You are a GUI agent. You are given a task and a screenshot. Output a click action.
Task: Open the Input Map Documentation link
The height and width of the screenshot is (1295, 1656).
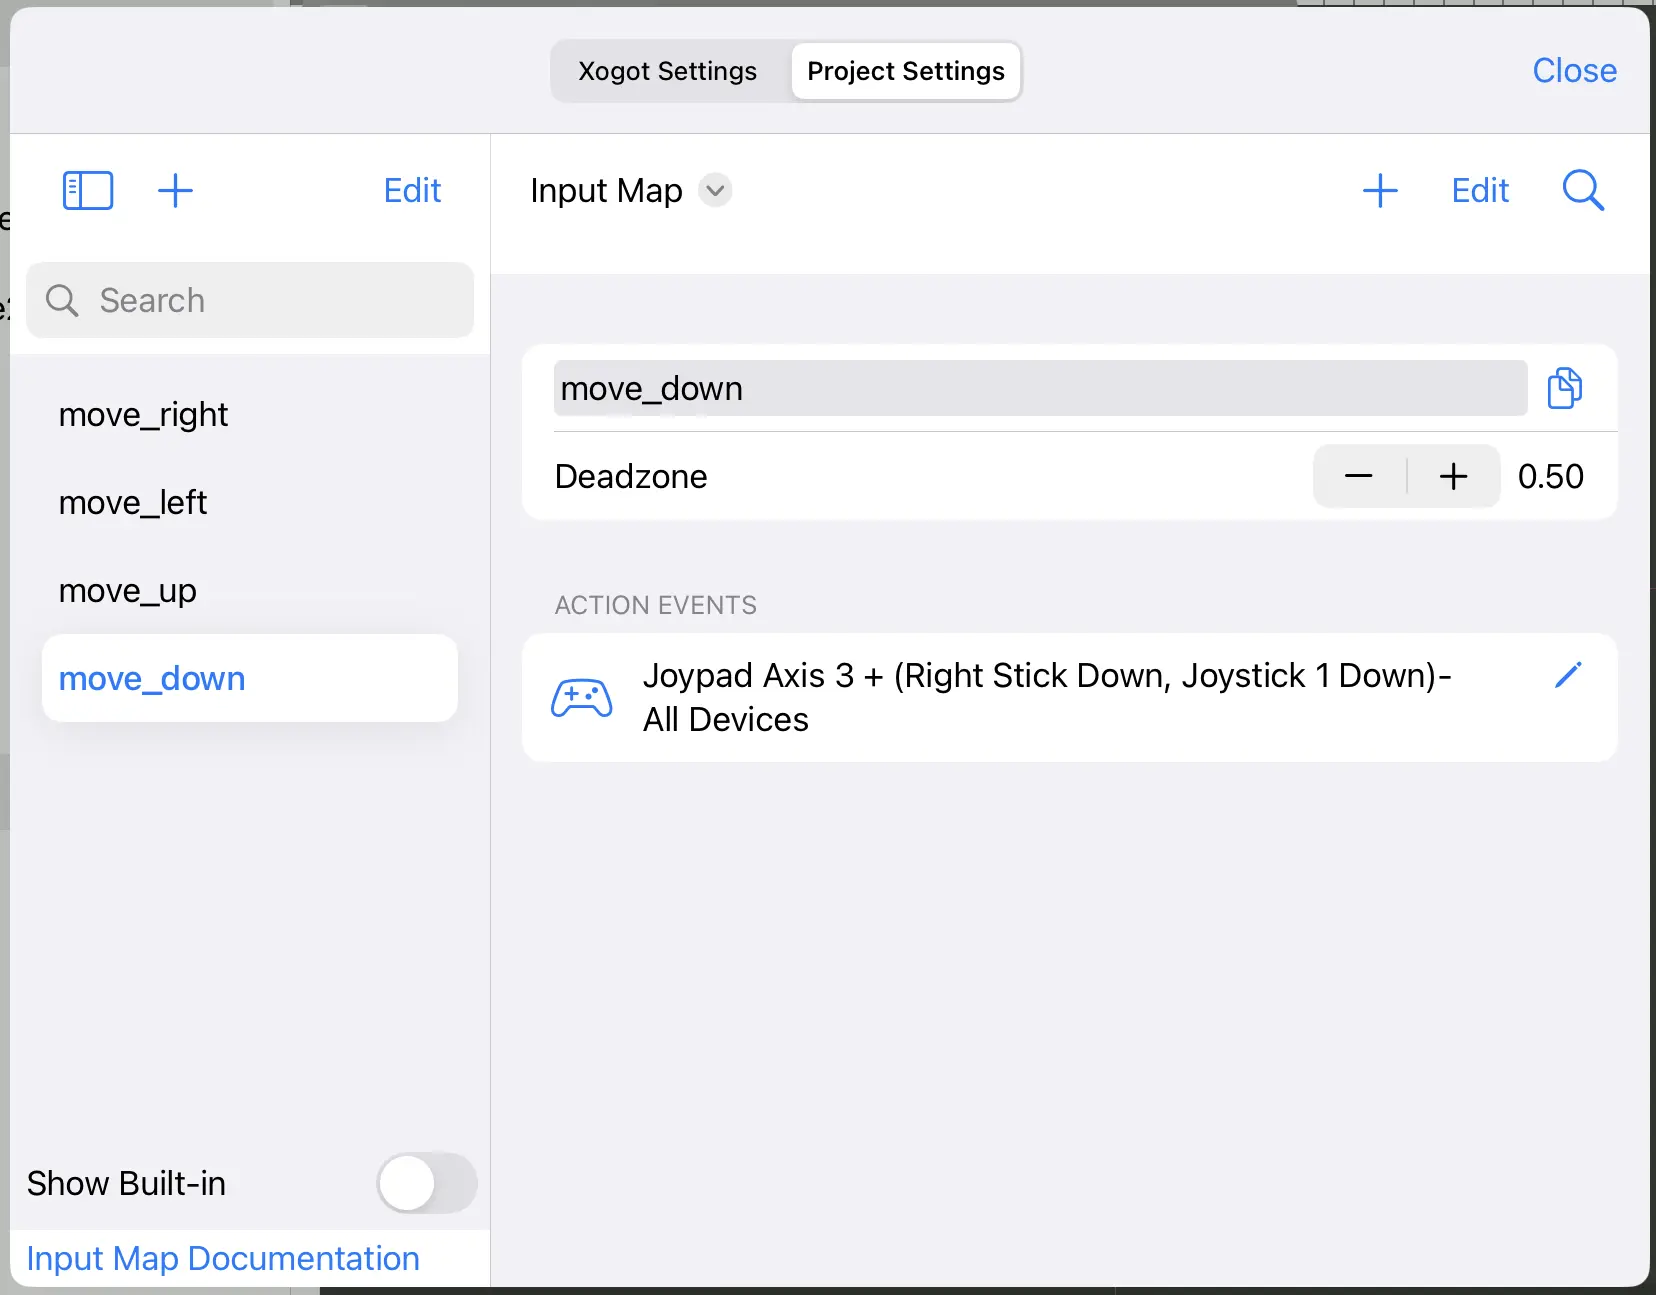pos(223,1258)
